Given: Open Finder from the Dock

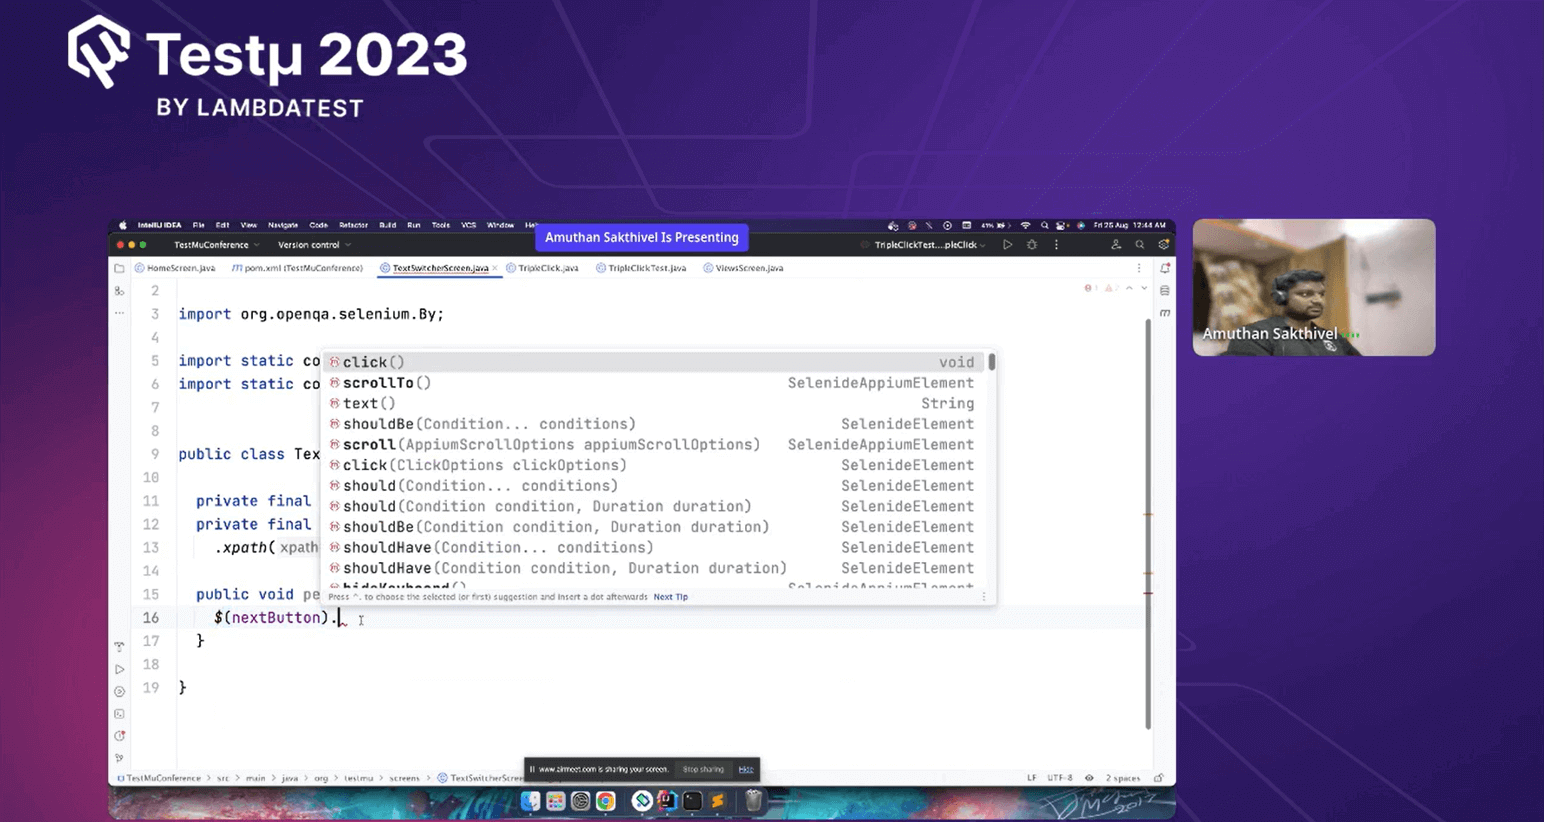Looking at the screenshot, I should click(530, 801).
